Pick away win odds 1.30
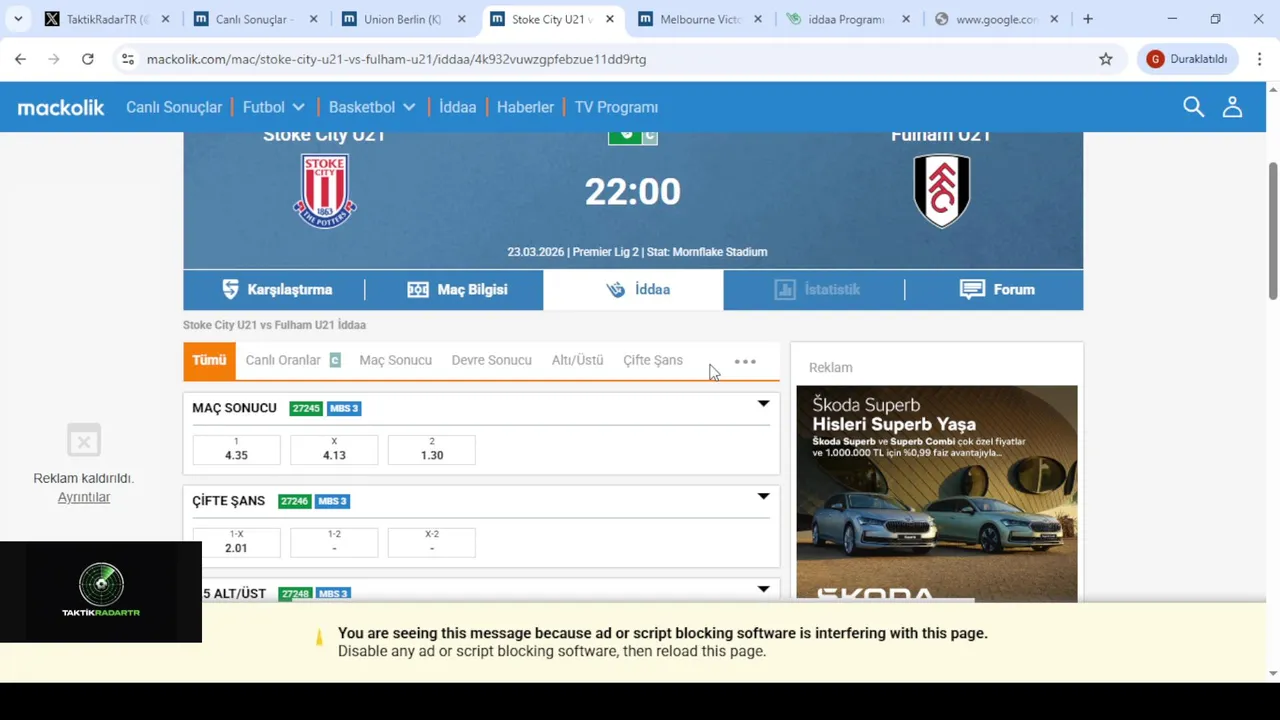Image resolution: width=1280 pixels, height=720 pixels. pos(432,449)
